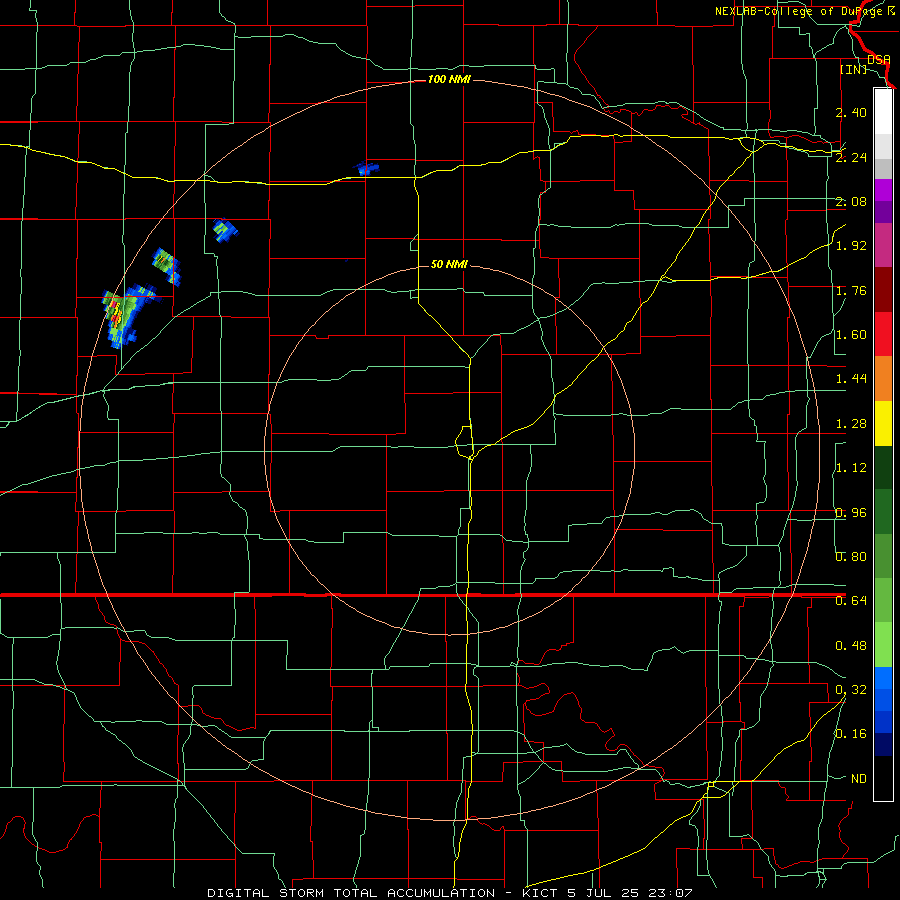
Task: Click the 'ND' no-data legend label
Action: coord(859,779)
